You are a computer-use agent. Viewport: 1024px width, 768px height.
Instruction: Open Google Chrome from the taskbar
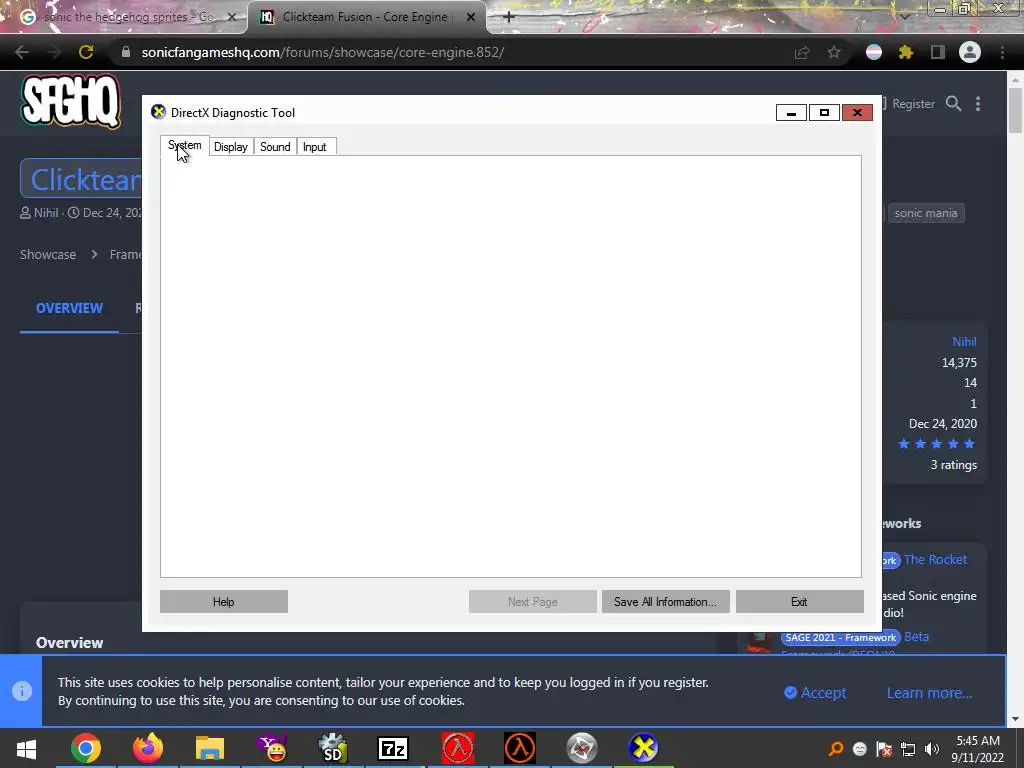pos(86,749)
